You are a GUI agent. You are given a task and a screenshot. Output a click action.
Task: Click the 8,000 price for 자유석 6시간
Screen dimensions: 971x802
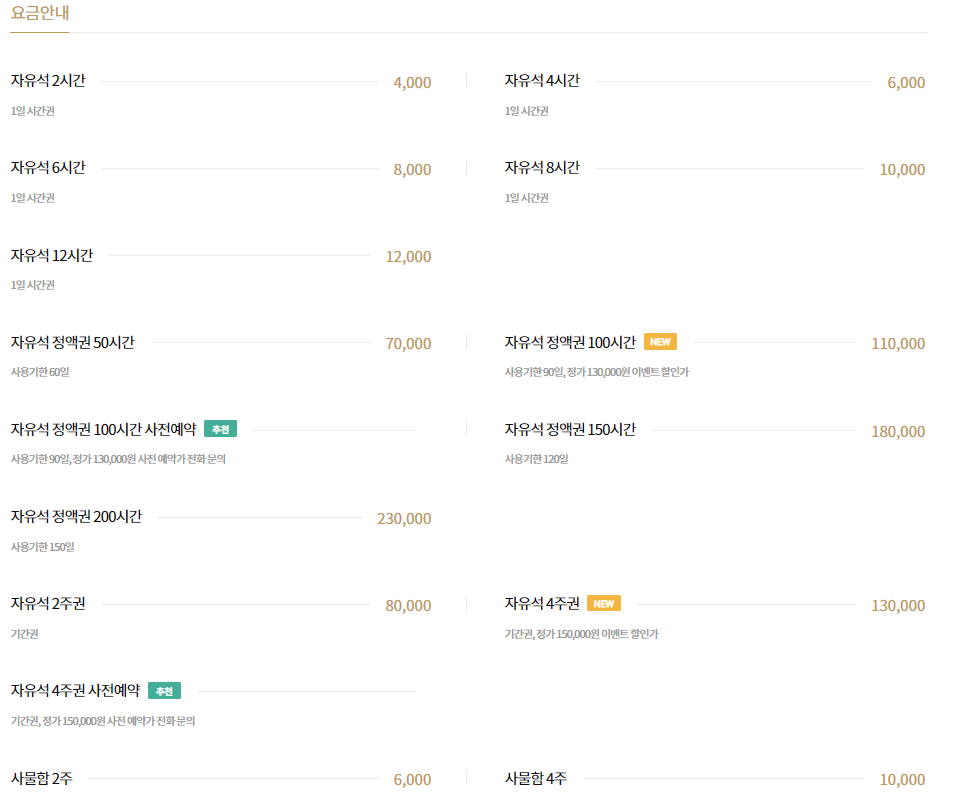point(412,170)
